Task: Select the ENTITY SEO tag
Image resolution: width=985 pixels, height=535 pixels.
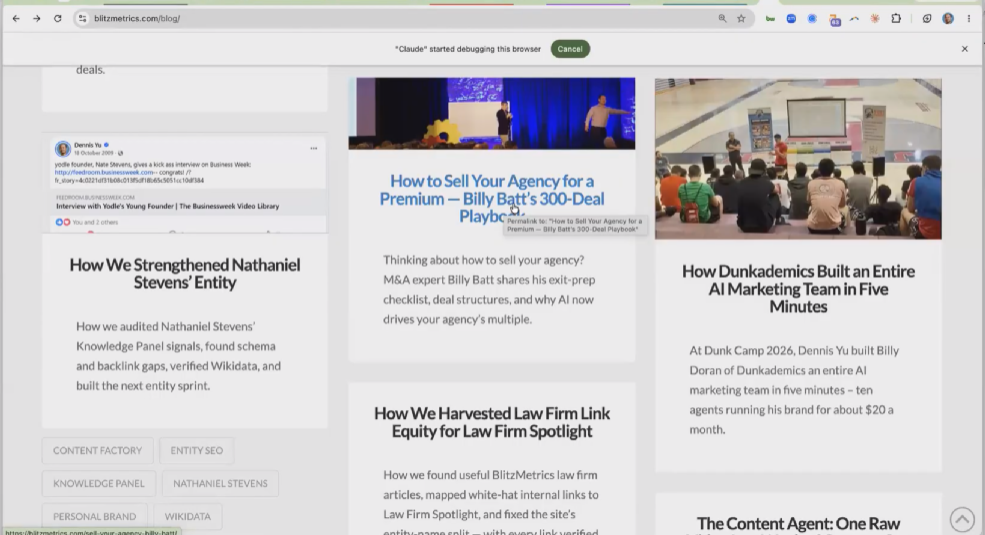Action: [x=197, y=450]
